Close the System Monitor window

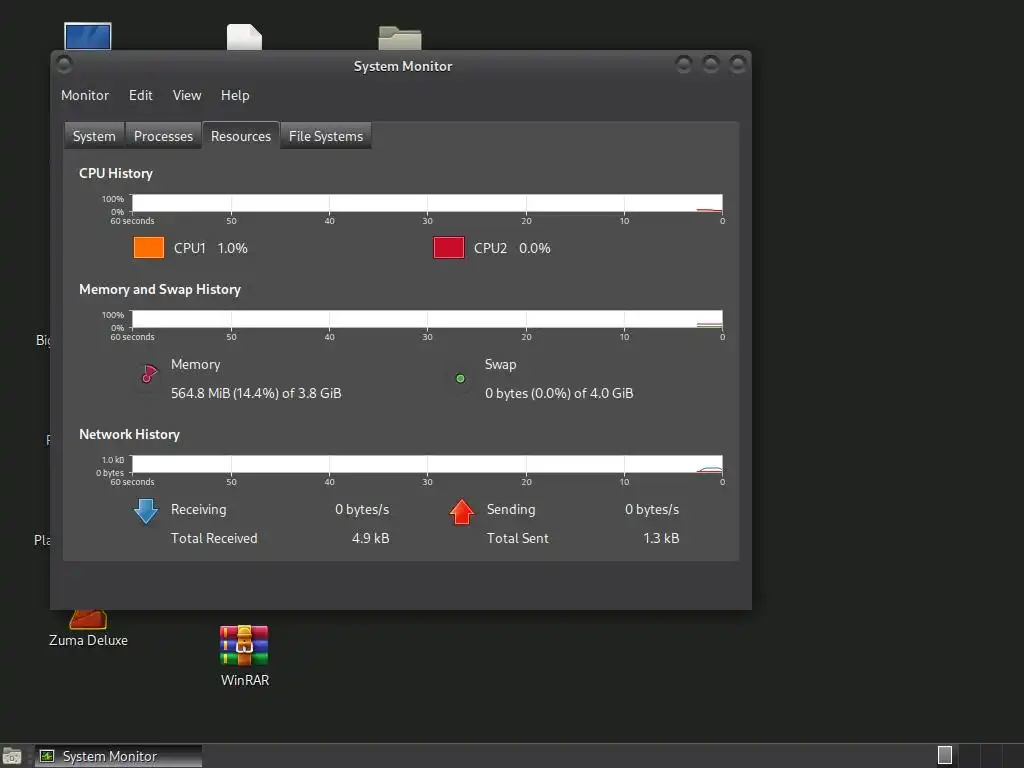[x=737, y=64]
